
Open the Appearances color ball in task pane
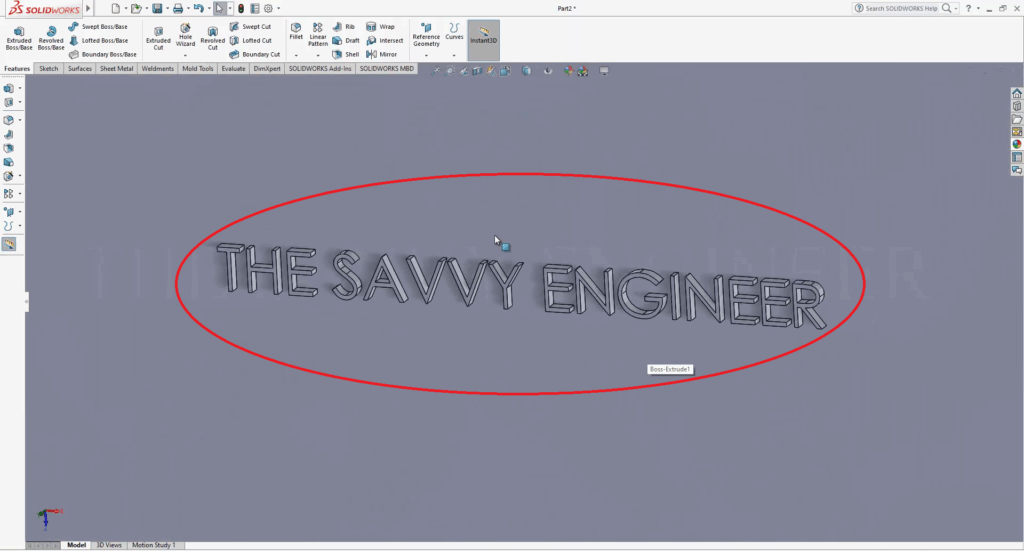coord(1017,144)
